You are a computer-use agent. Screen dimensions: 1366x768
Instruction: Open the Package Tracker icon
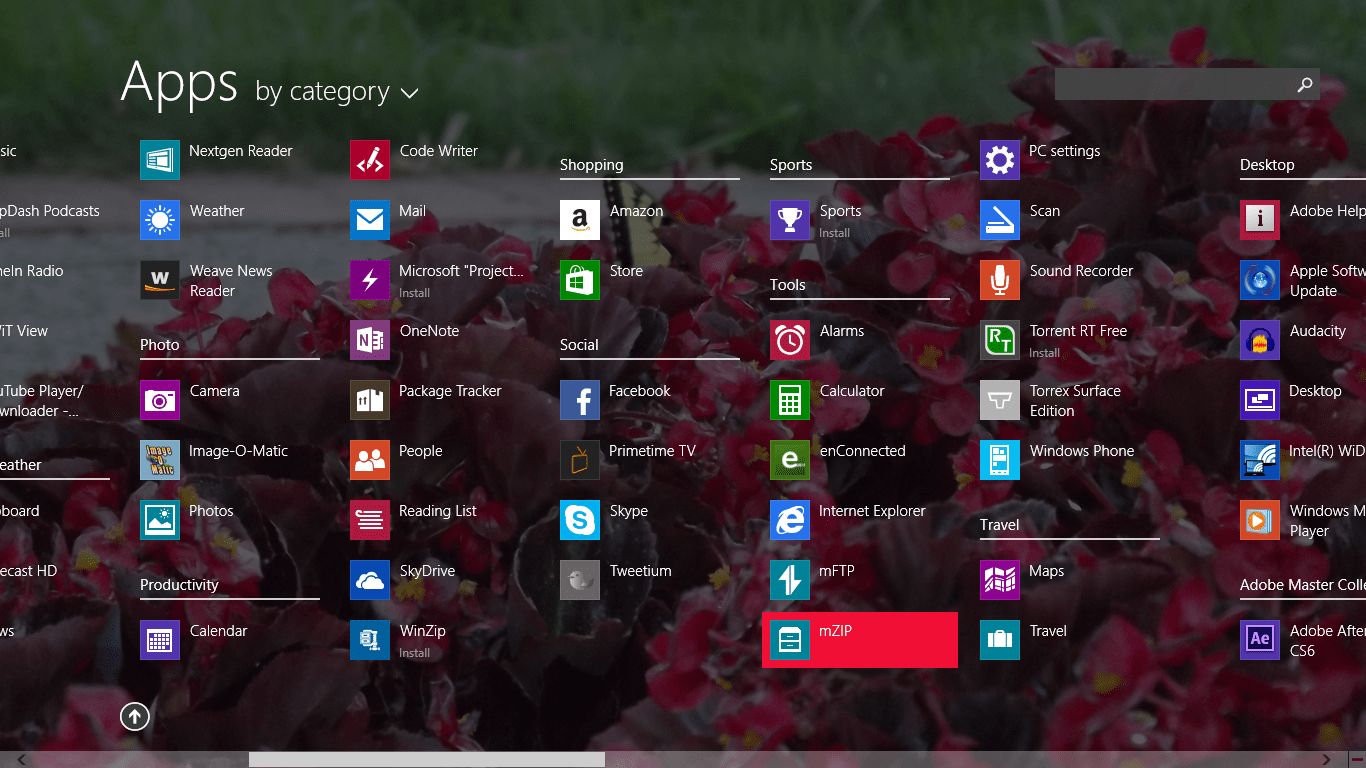click(x=370, y=400)
